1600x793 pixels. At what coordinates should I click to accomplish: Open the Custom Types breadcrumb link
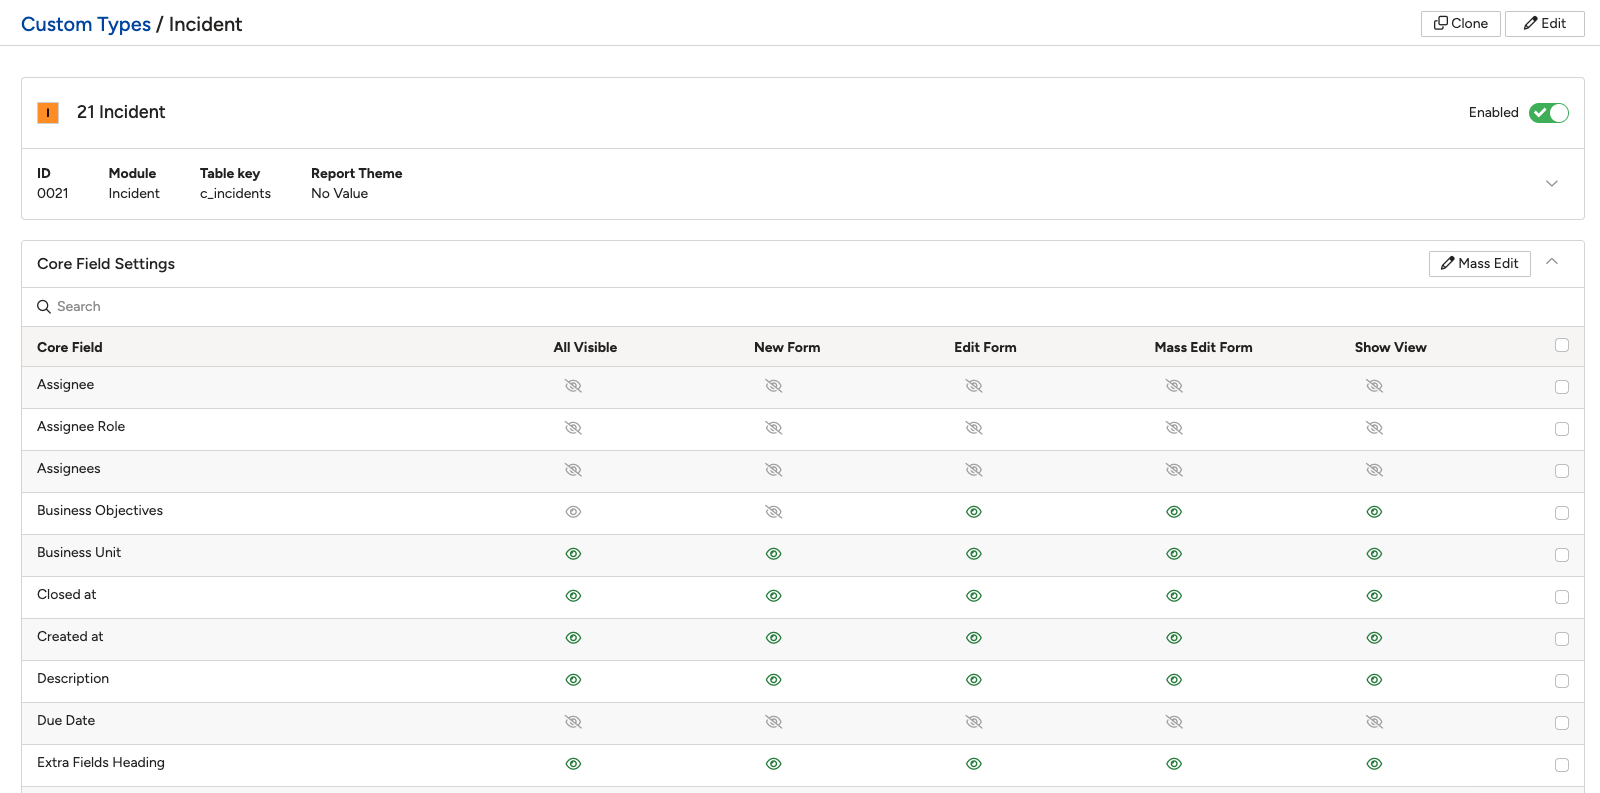(x=86, y=24)
